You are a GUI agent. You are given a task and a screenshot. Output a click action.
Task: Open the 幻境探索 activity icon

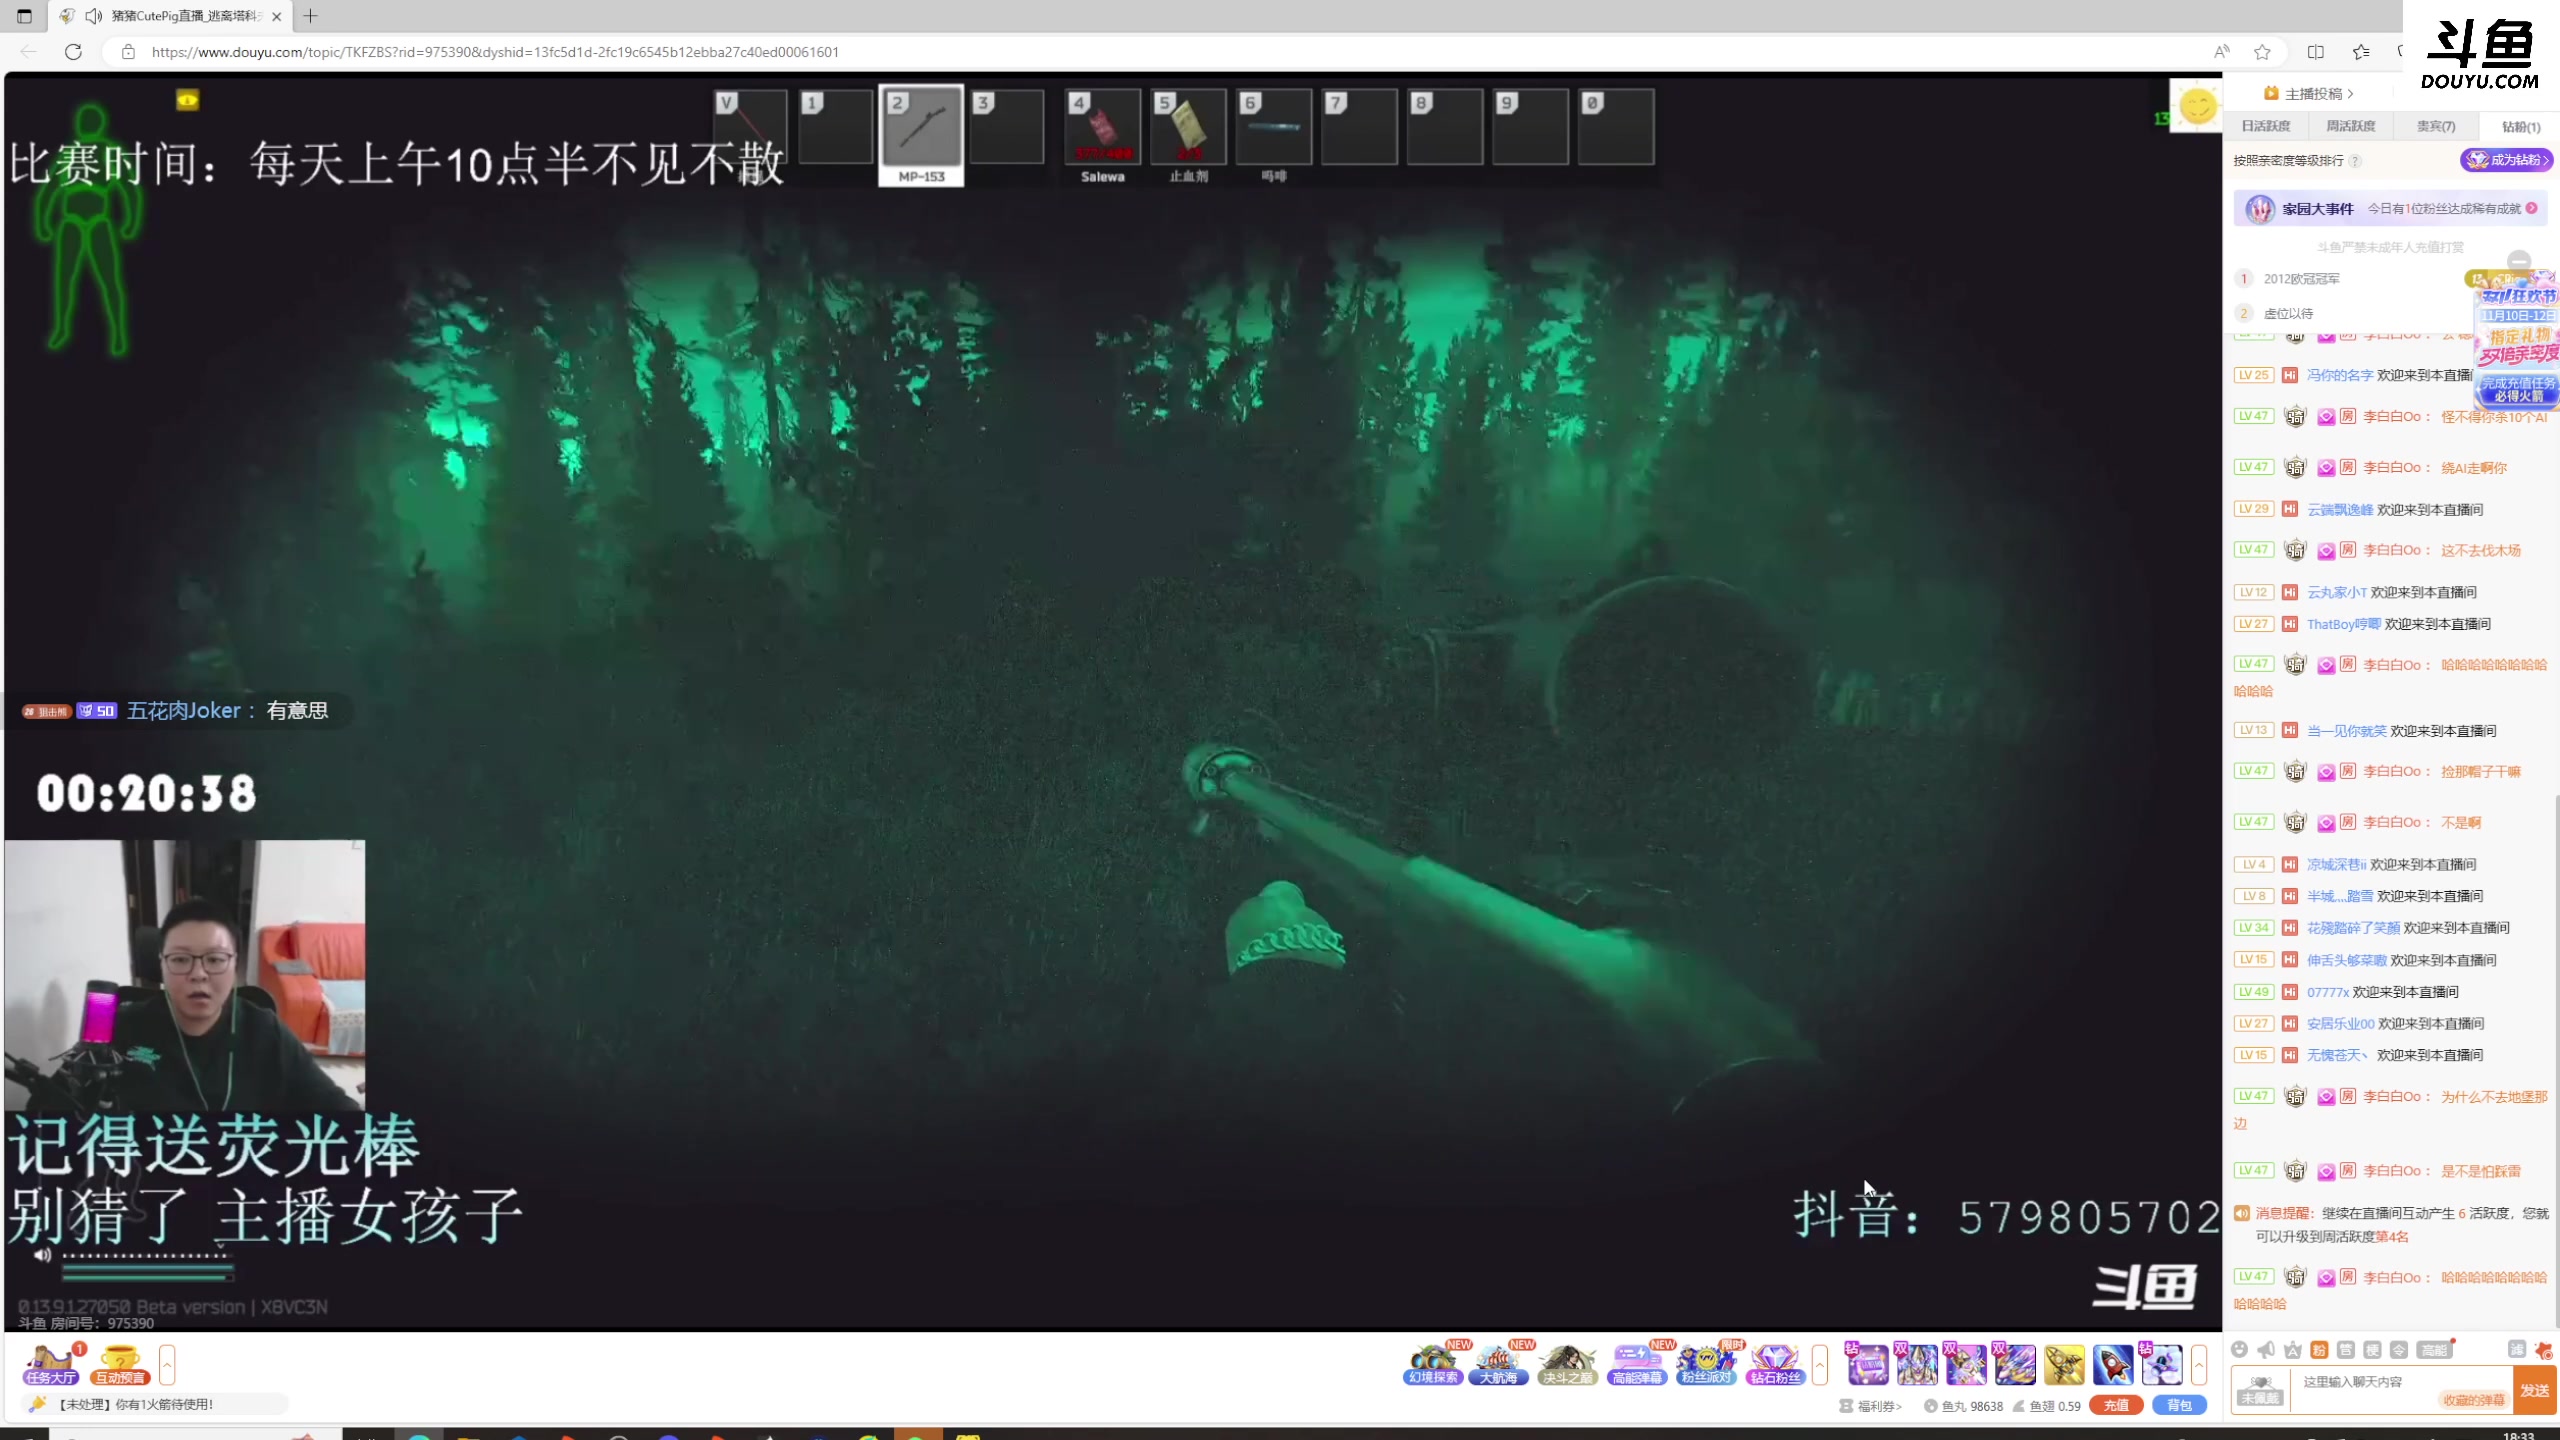[x=1432, y=1363]
